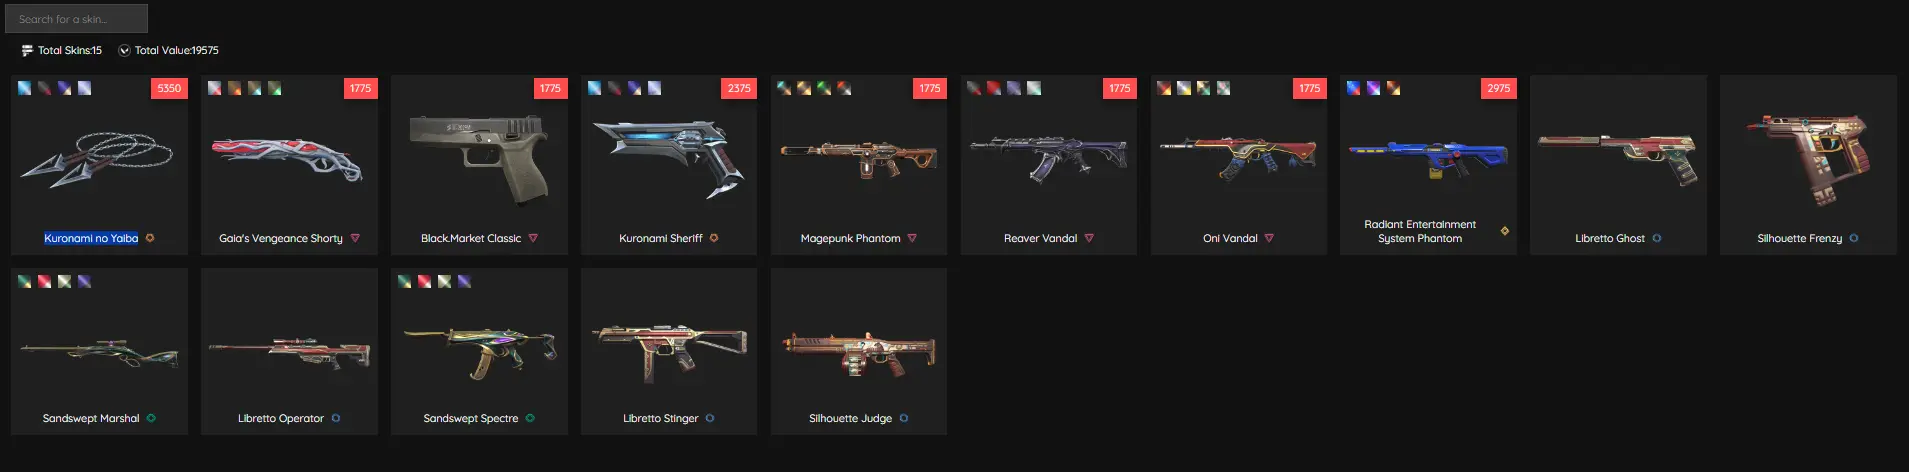
Task: Select purple variant swatch on Sandswept Spectre
Action: click(464, 281)
